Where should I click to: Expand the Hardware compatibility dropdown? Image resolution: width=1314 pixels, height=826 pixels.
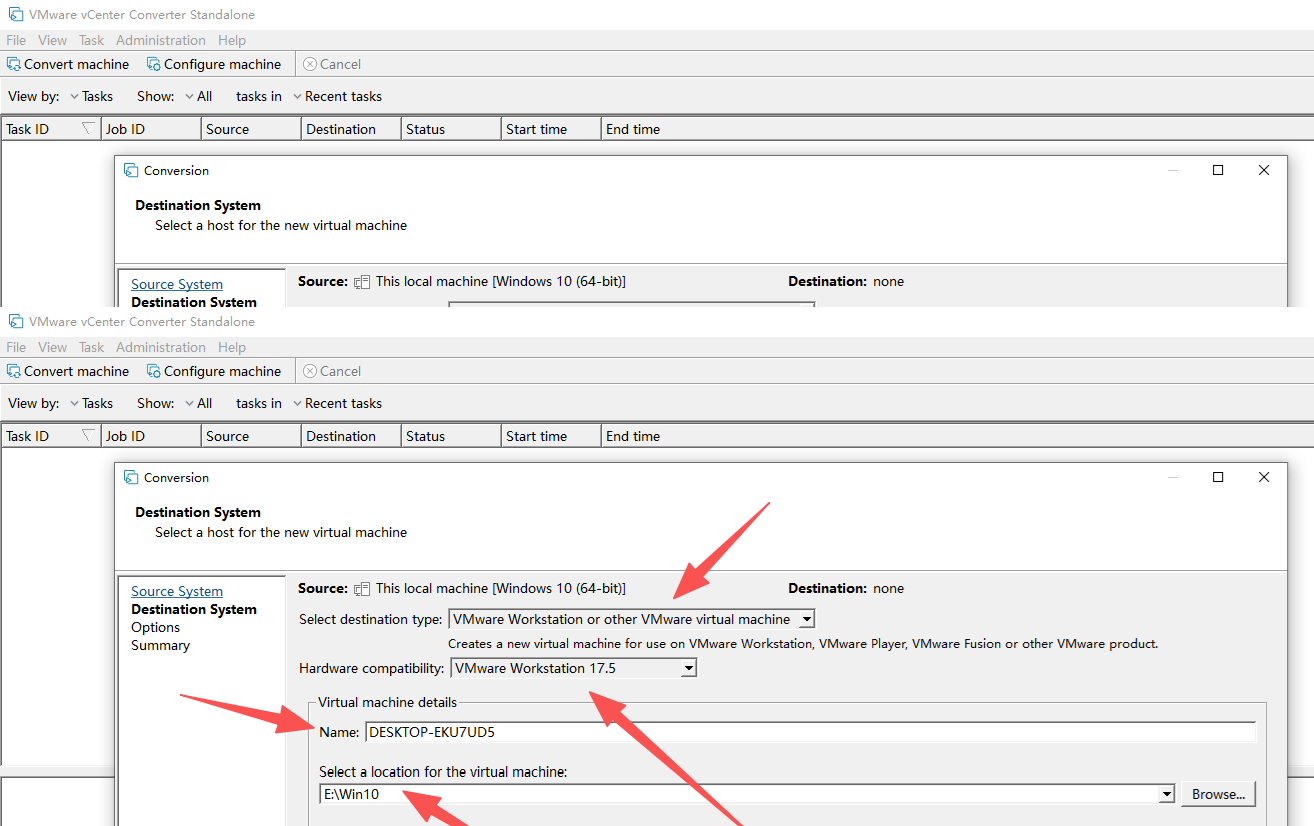688,668
